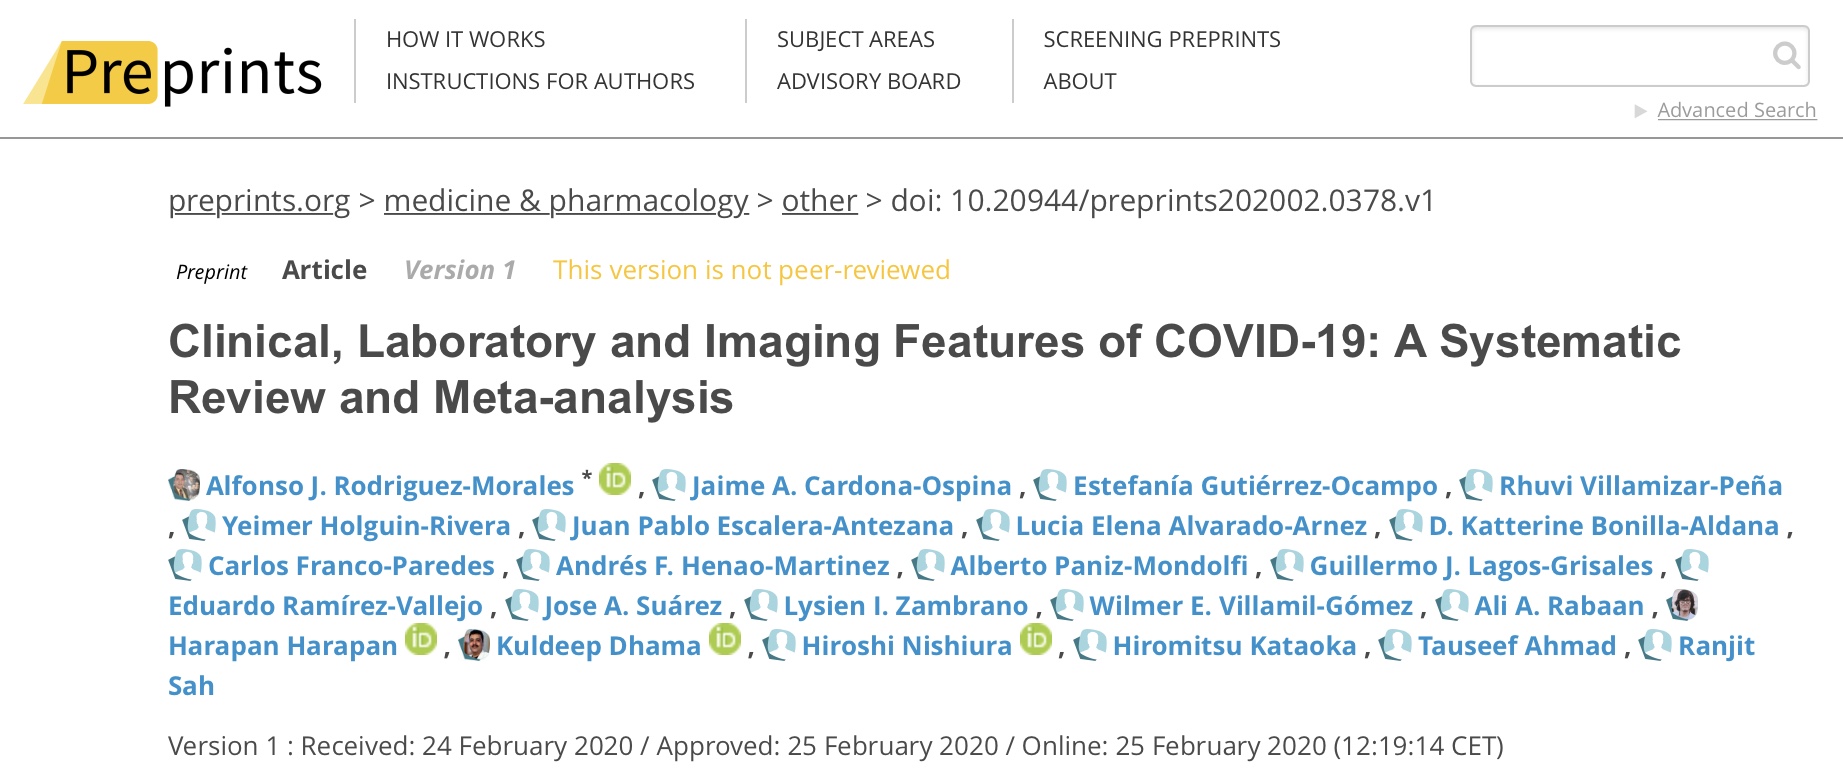Screen dimensions: 1843x781
Task: Open Hiroshi Nishiura's ORCID iD icon
Action: pyautogui.click(x=1036, y=639)
